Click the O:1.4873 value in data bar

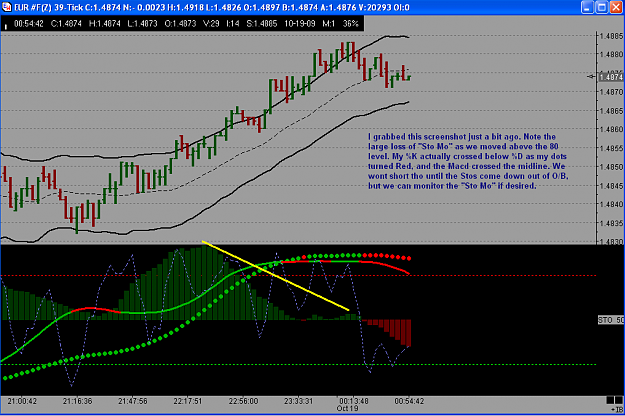point(181,24)
